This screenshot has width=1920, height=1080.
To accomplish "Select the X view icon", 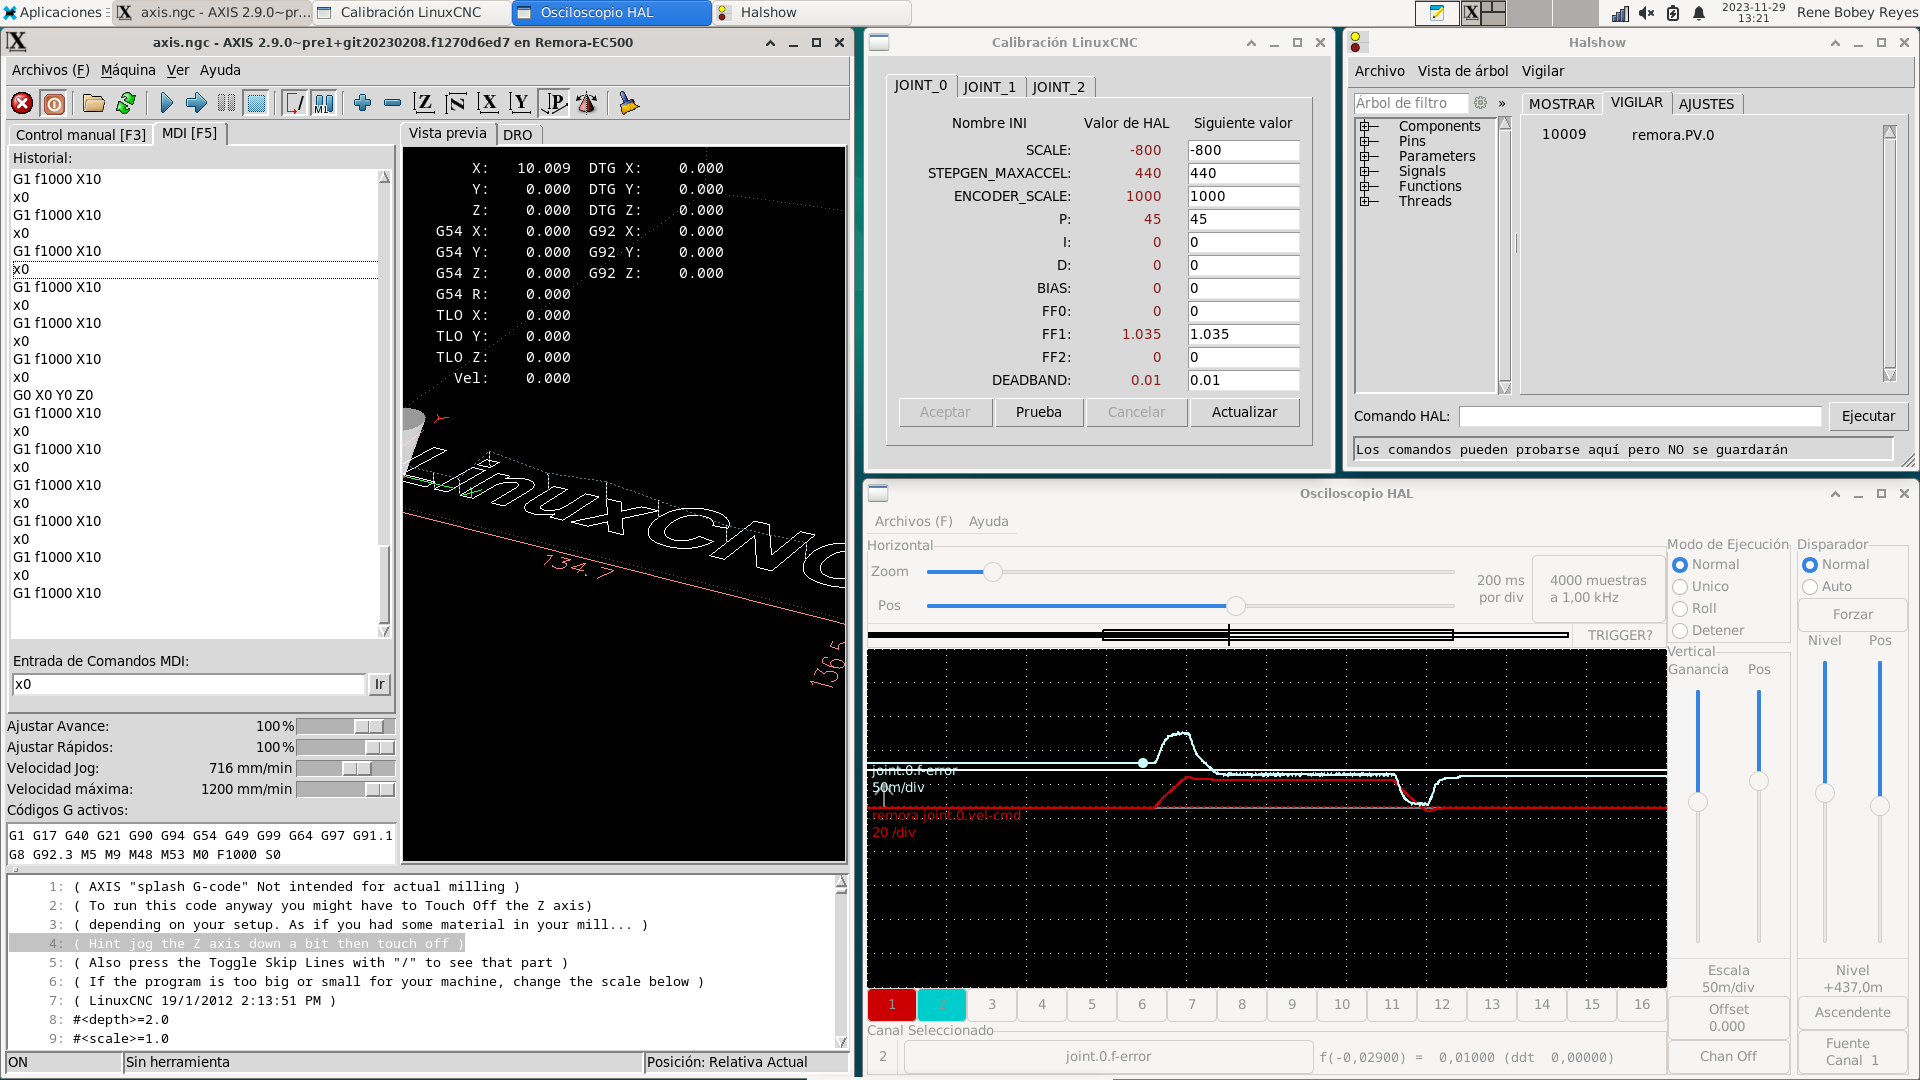I will click(488, 103).
